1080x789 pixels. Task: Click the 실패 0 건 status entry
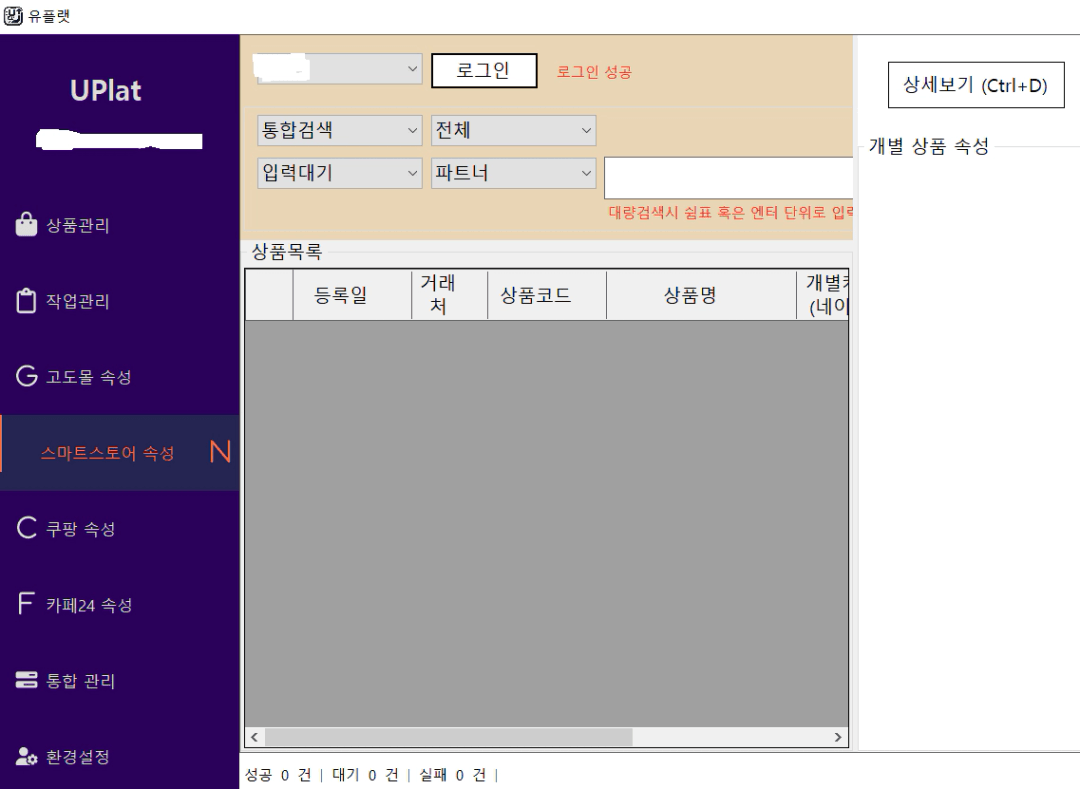[x=453, y=775]
